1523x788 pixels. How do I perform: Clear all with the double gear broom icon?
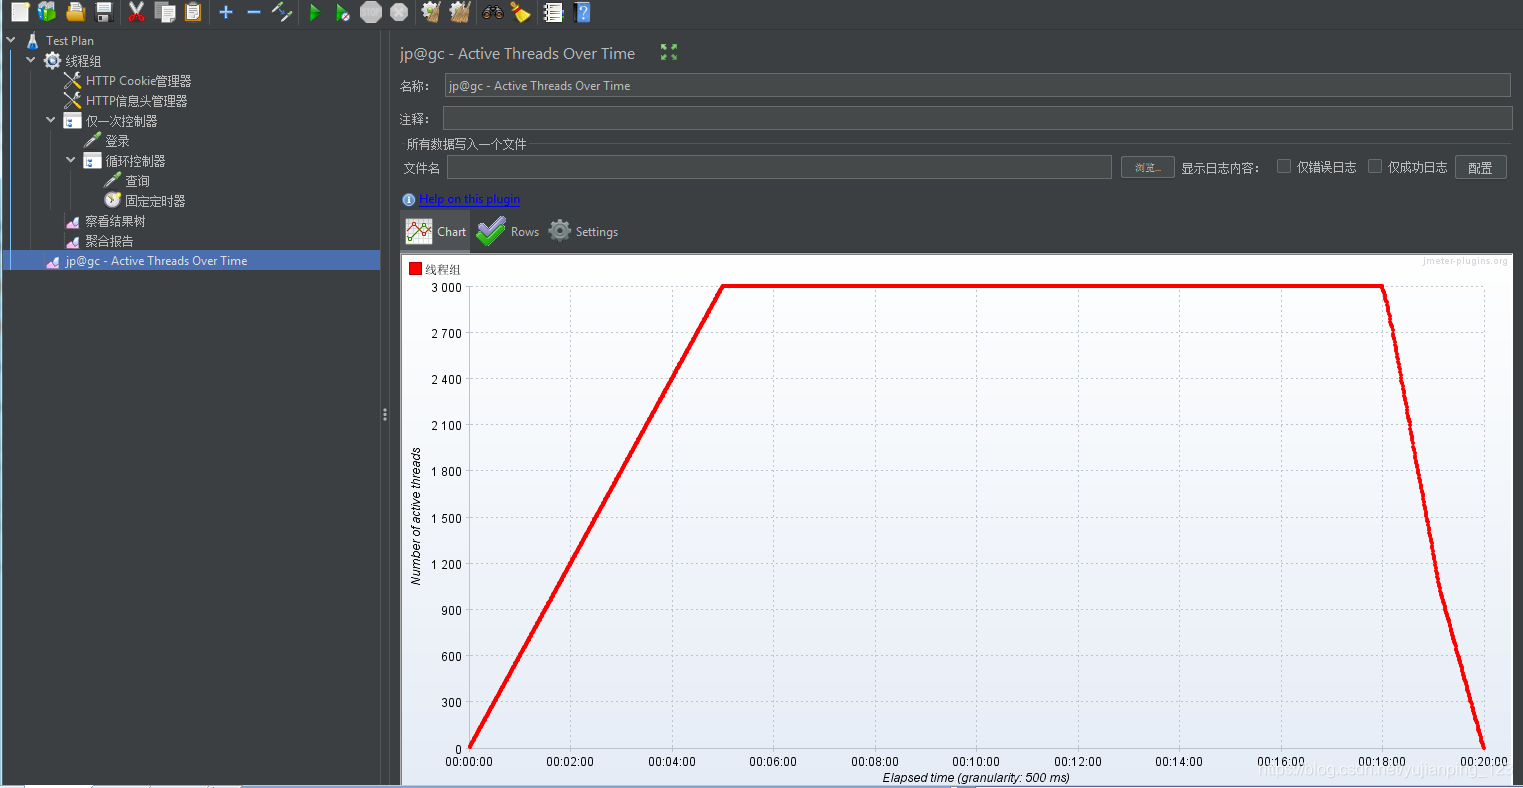(x=459, y=12)
